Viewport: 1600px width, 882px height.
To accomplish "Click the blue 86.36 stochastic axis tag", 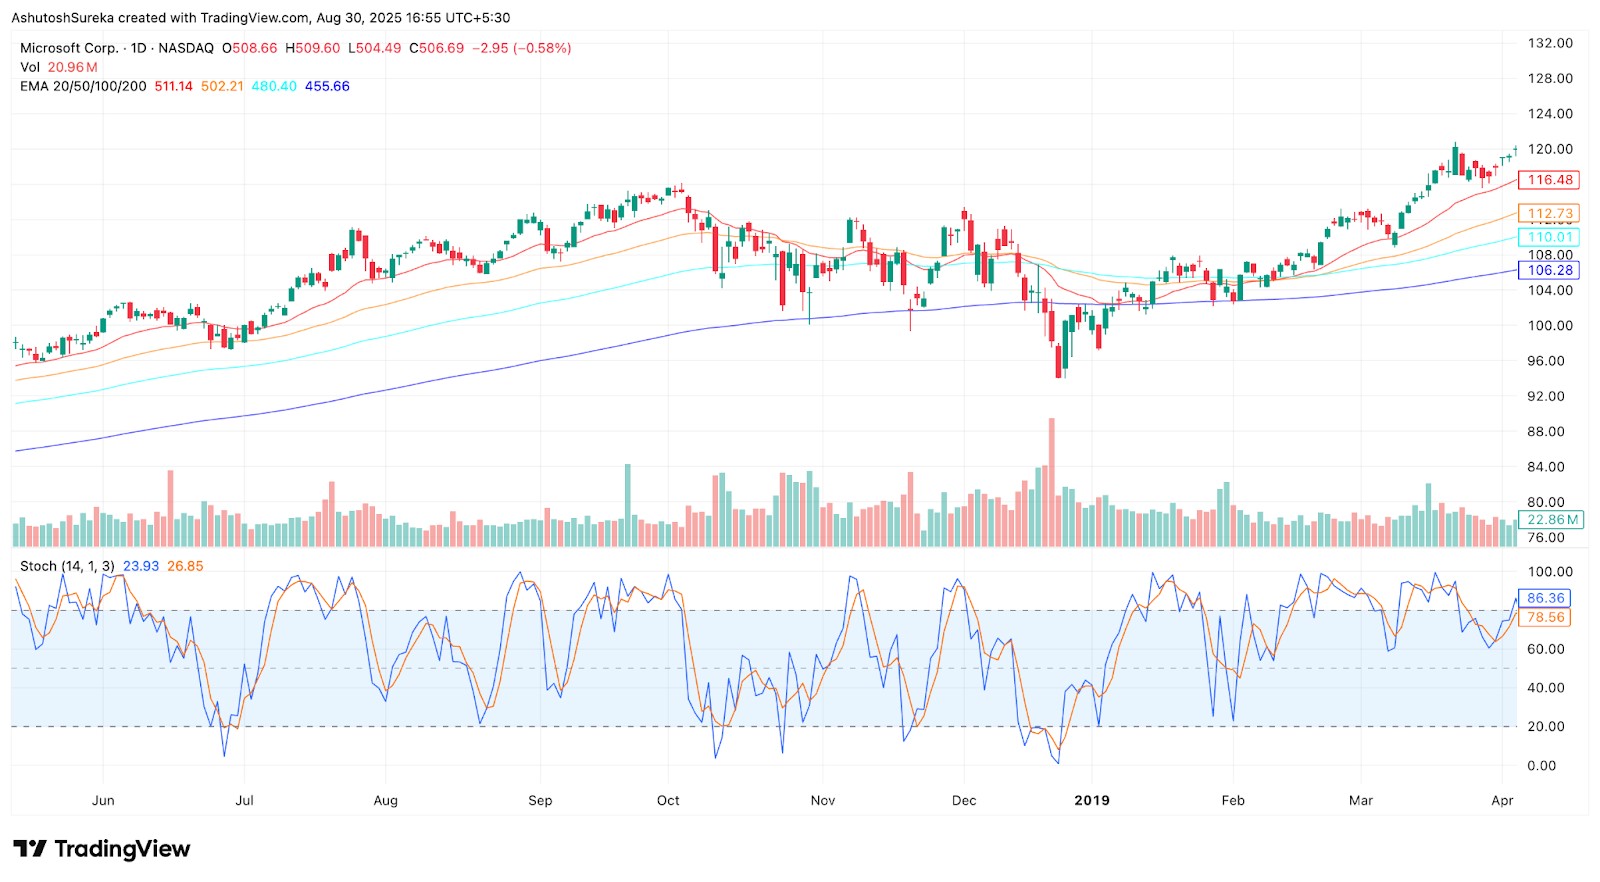I will click(1545, 598).
